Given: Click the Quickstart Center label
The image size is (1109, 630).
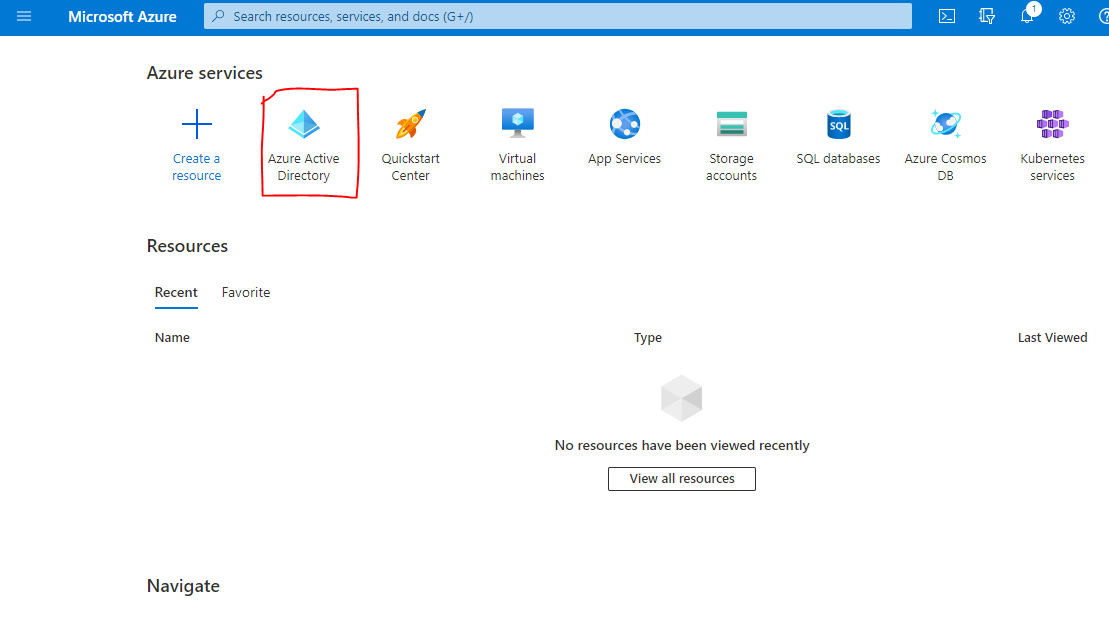Looking at the screenshot, I should [x=411, y=167].
